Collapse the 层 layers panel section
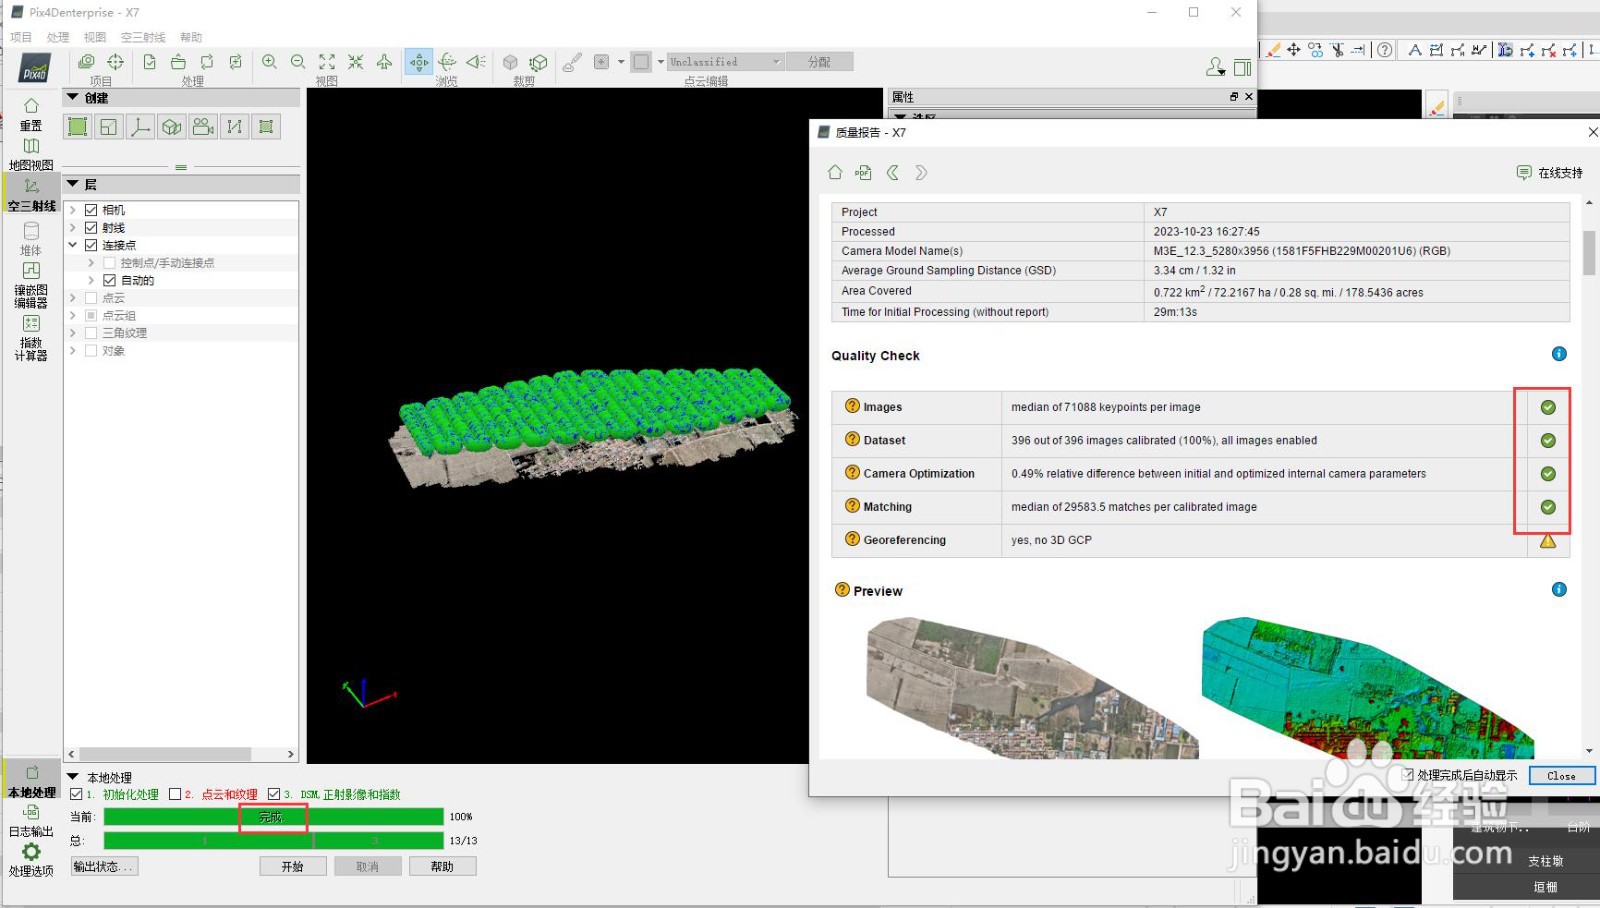The height and width of the screenshot is (908, 1600). [72, 184]
